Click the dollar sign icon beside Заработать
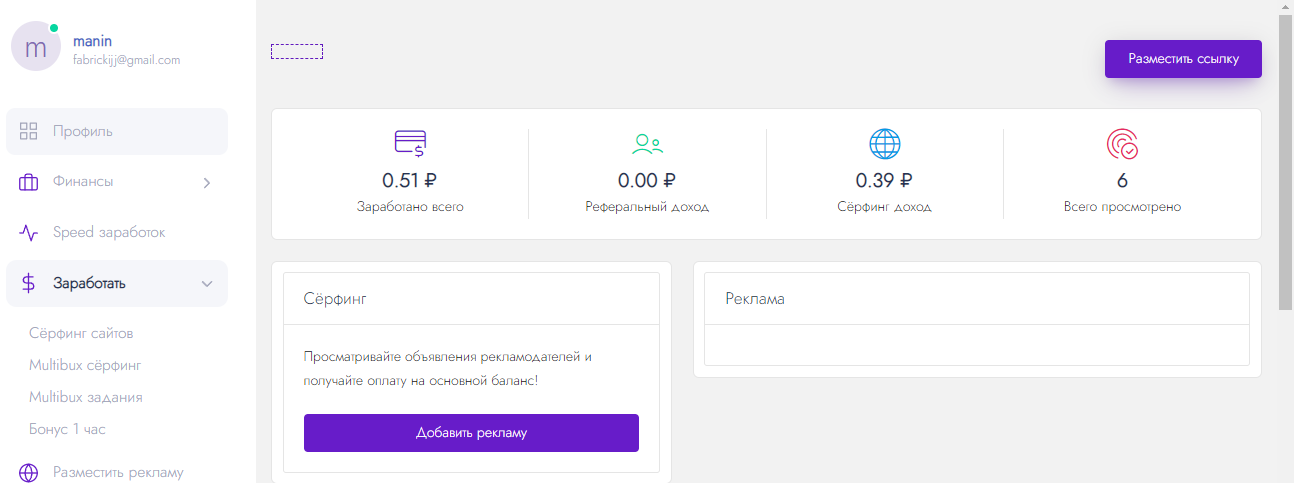The height and width of the screenshot is (483, 1294). coord(28,284)
